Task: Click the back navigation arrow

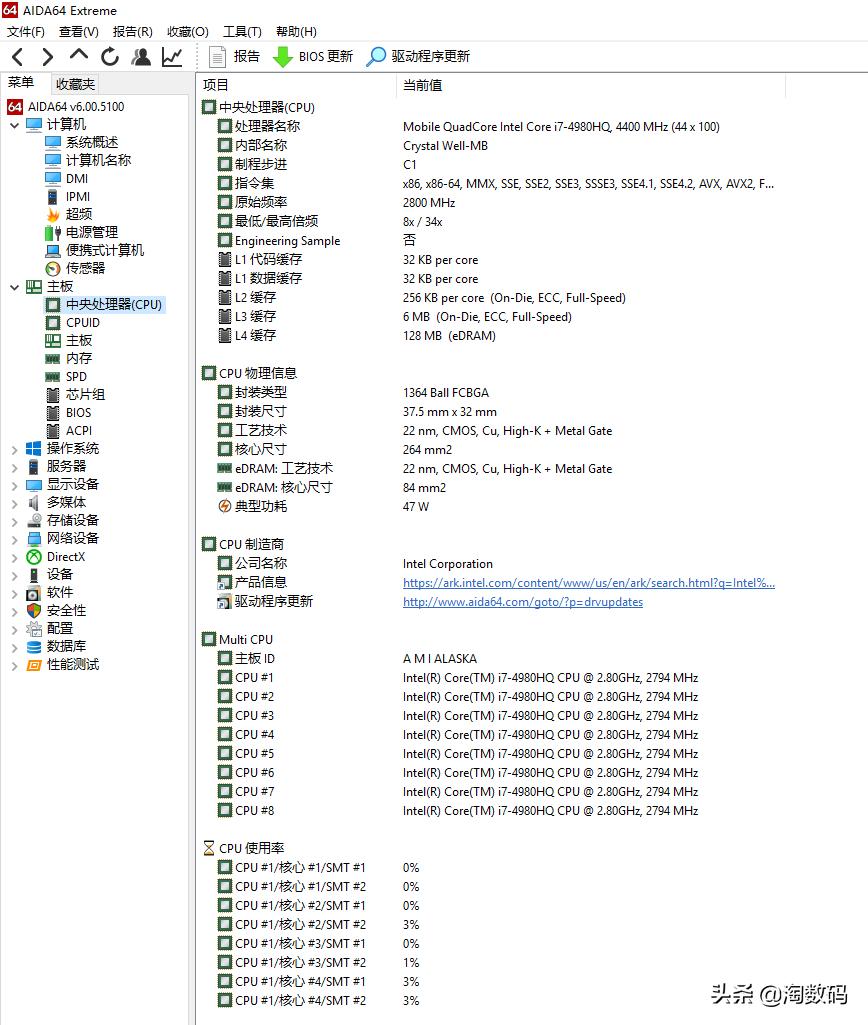Action: (16, 57)
